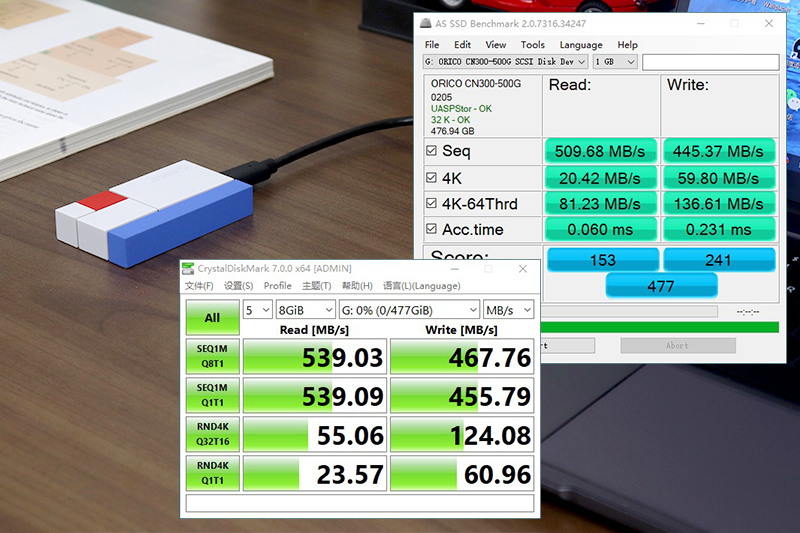Click the green progress bar in AS SSD
800x533 pixels.
click(660, 327)
